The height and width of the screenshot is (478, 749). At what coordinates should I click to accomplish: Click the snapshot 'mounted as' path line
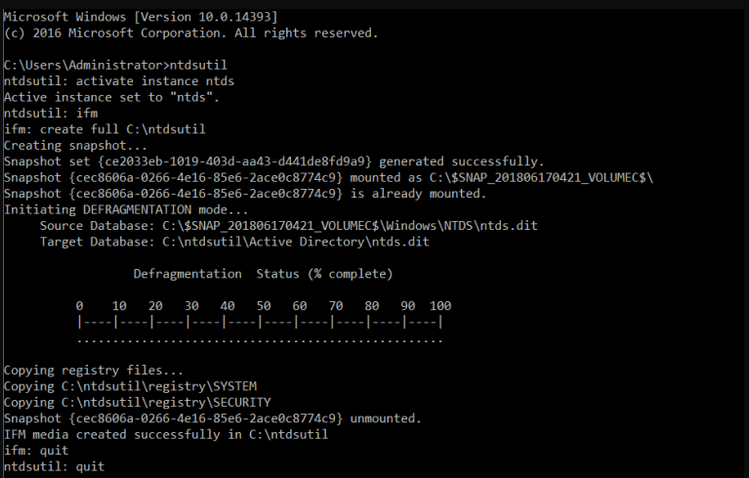coord(328,178)
